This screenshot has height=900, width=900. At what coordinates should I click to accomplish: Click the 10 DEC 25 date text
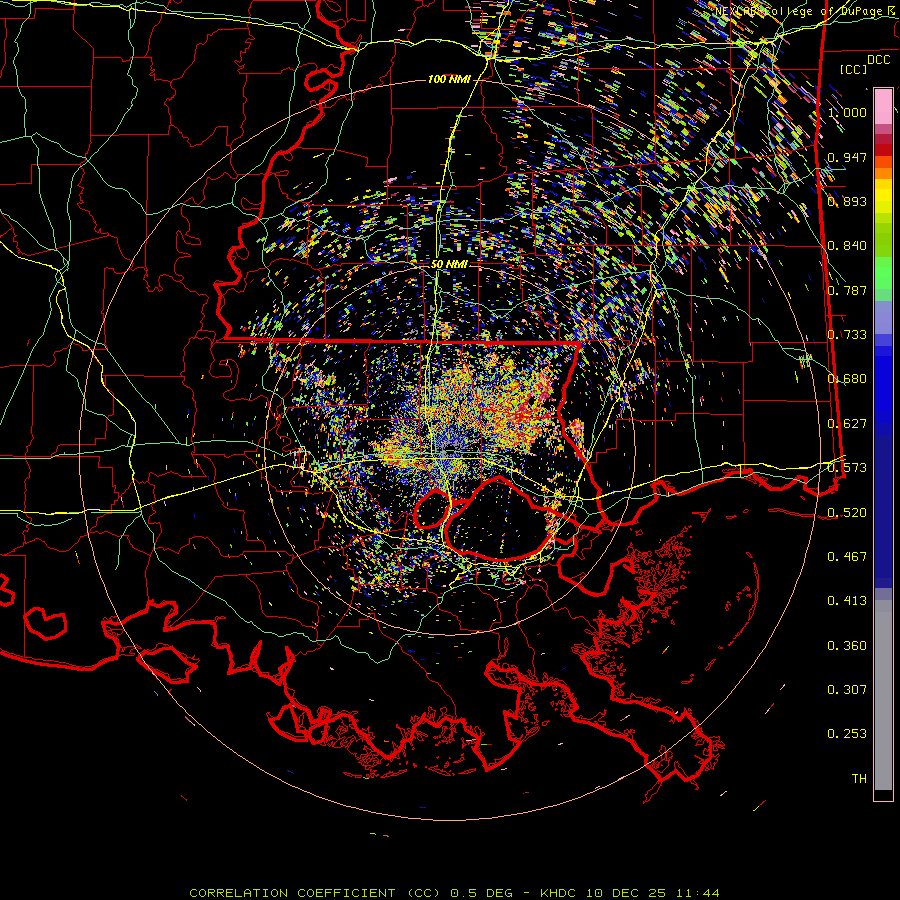coord(626,893)
